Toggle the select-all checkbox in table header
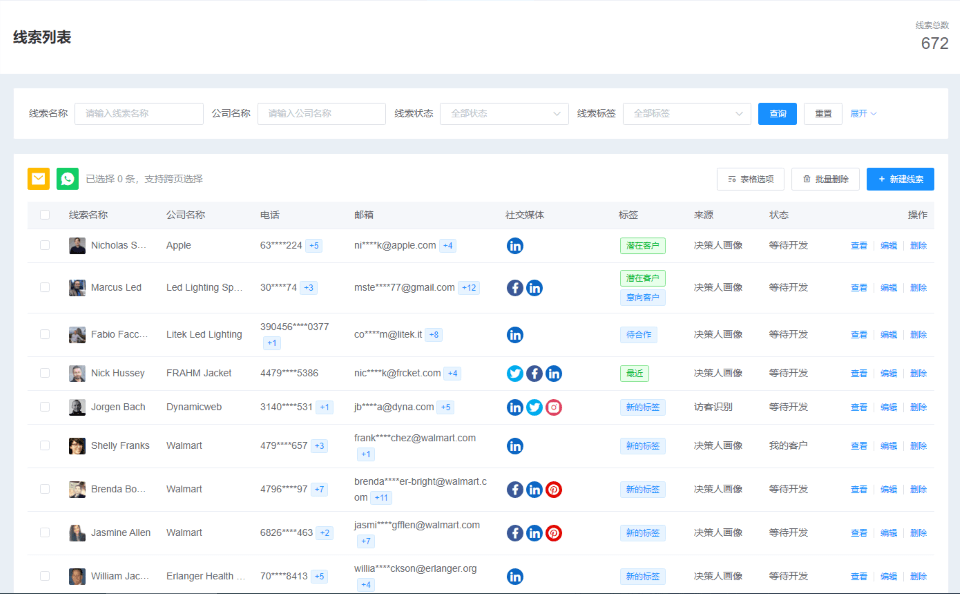 tap(45, 215)
